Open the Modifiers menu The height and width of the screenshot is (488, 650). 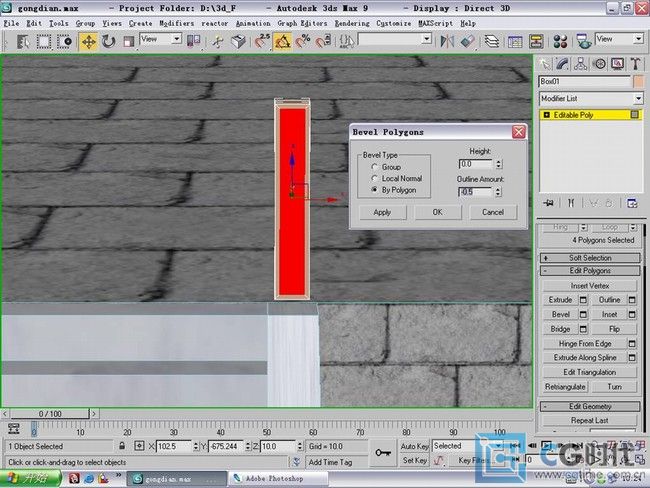177,24
